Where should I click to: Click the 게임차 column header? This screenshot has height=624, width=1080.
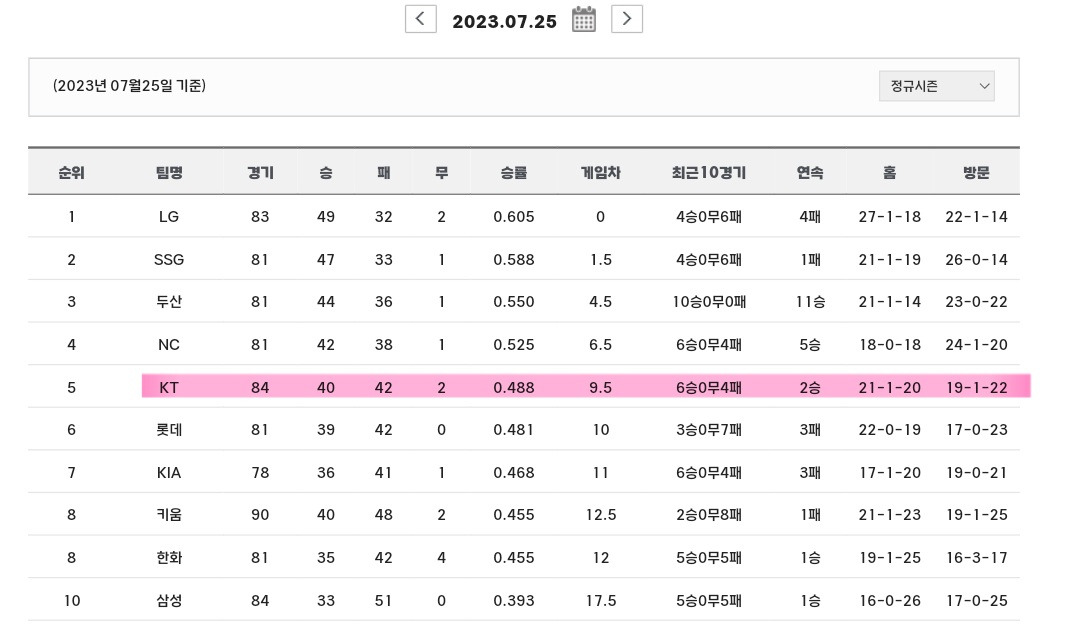click(601, 172)
